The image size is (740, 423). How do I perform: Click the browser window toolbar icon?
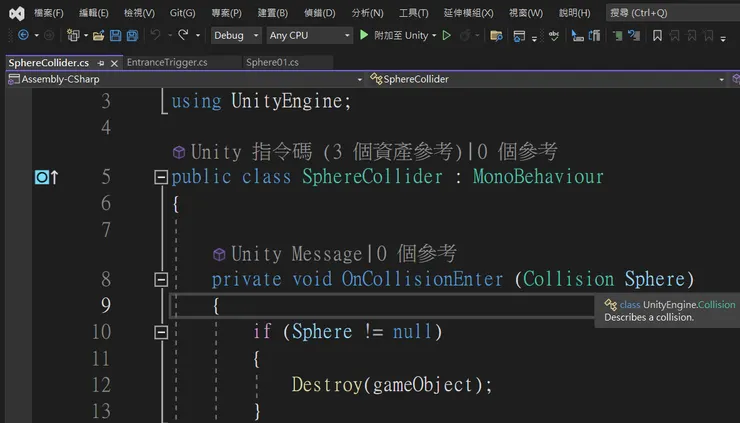pos(519,36)
